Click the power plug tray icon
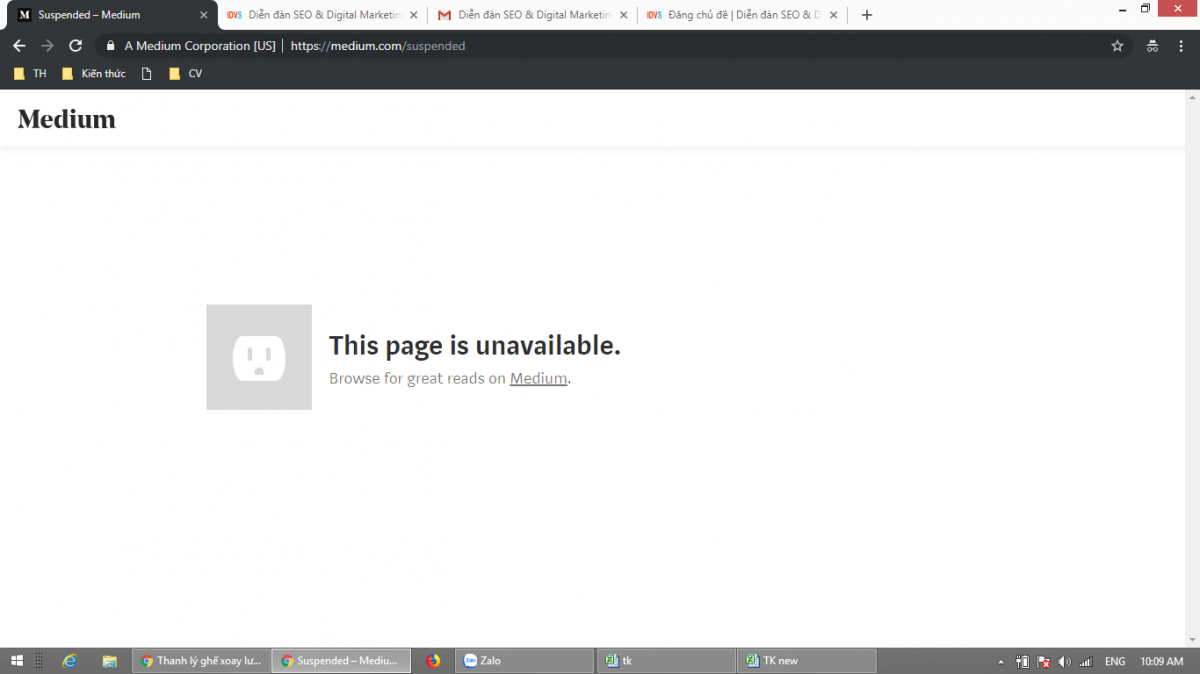The width and height of the screenshot is (1200, 674). pos(1023,662)
